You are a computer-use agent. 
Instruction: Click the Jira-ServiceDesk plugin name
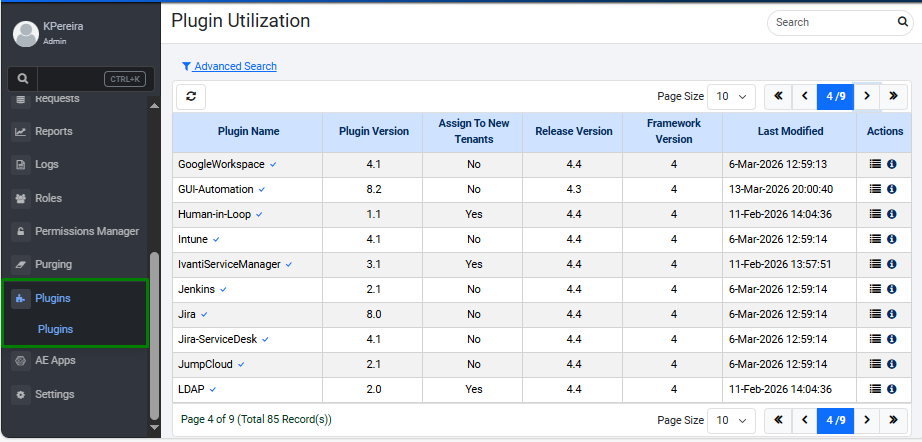[218, 339]
